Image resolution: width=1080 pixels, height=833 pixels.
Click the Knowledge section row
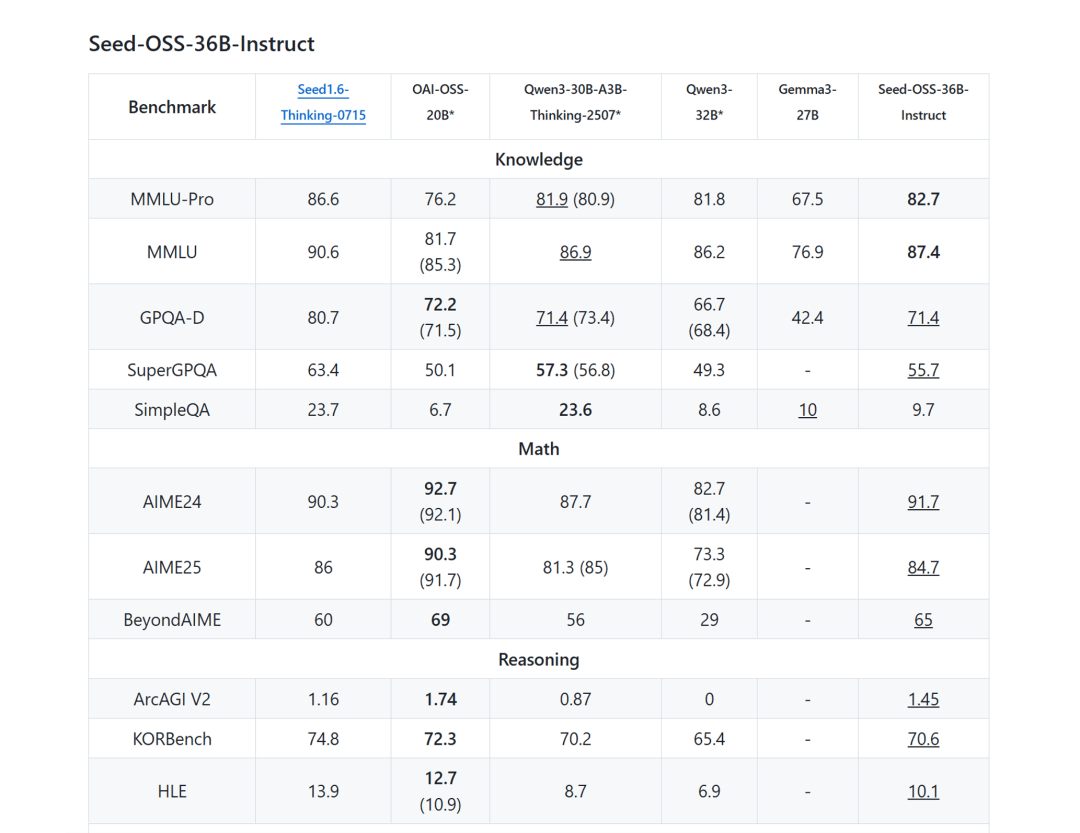539,159
